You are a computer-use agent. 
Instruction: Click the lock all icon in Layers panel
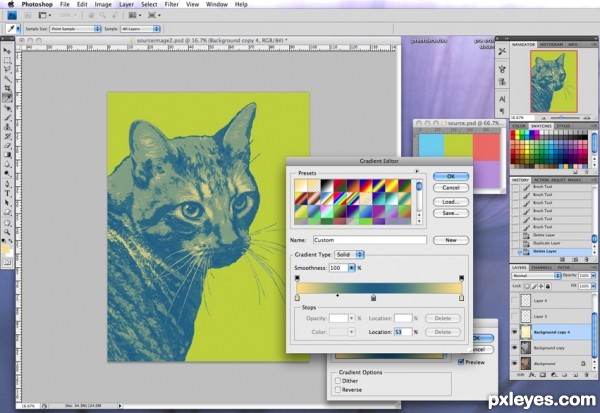click(548, 286)
